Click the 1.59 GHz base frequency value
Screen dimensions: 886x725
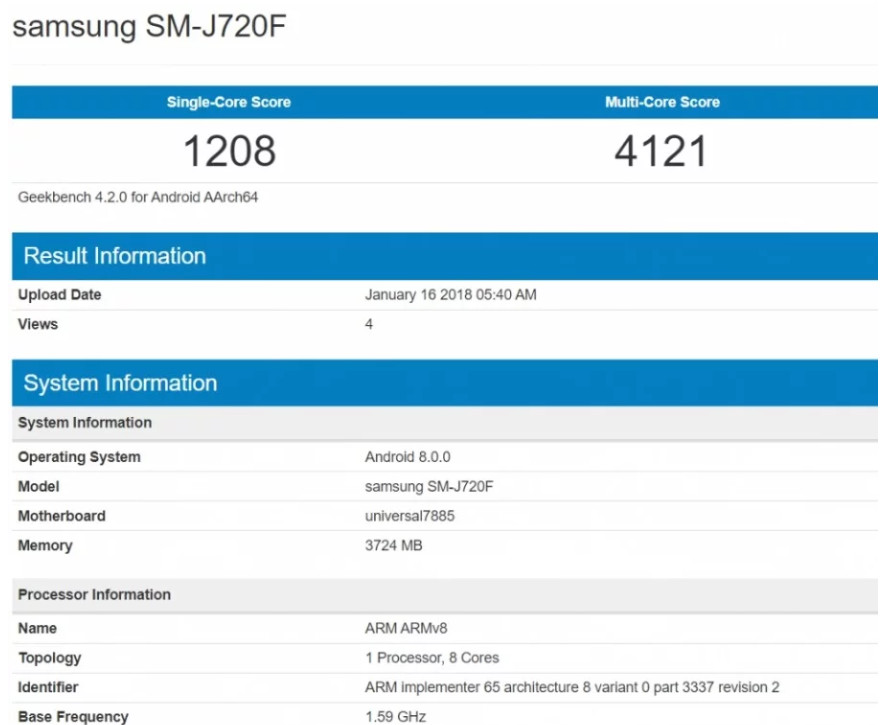(395, 716)
